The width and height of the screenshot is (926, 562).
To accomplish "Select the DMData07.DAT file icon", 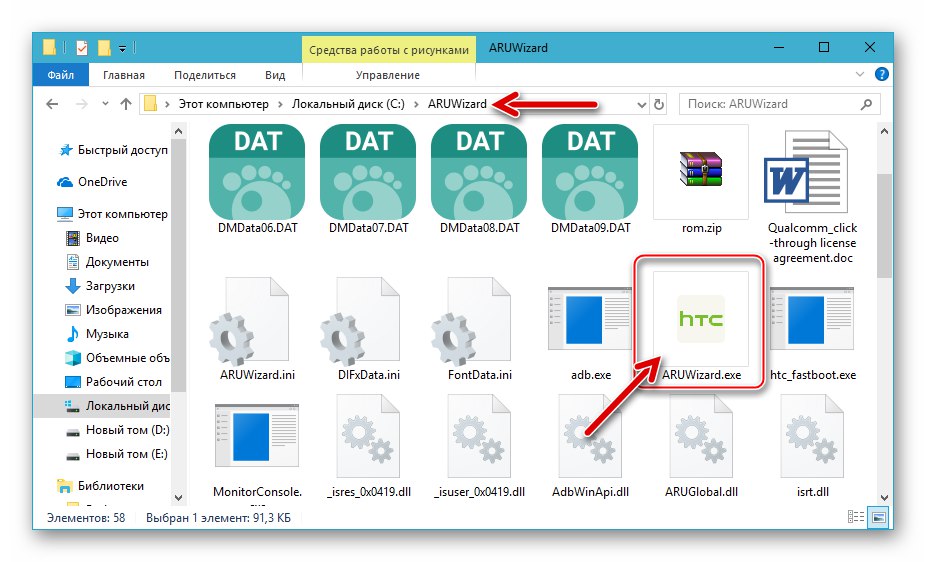I will (368, 171).
